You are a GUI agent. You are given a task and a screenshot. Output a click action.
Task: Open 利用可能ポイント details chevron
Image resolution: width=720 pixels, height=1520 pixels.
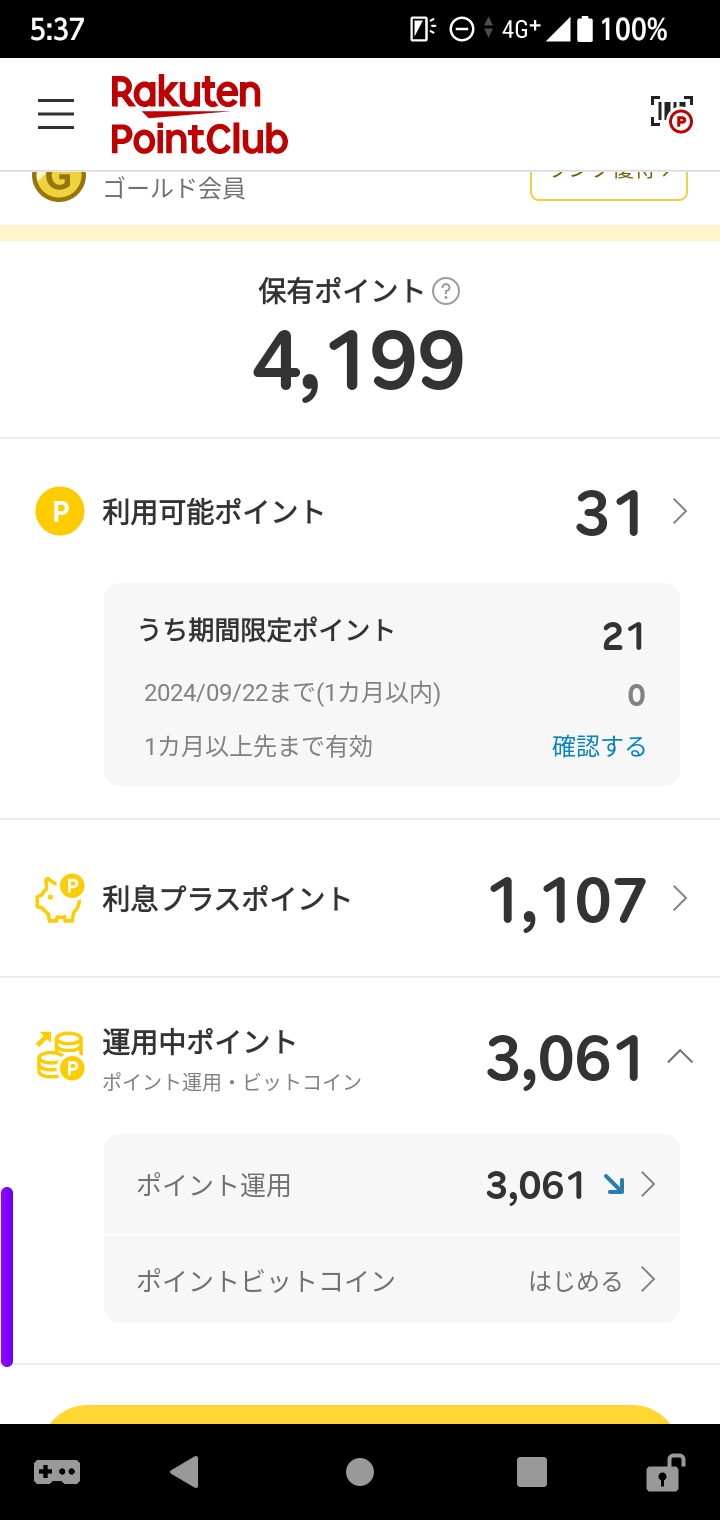tap(680, 512)
